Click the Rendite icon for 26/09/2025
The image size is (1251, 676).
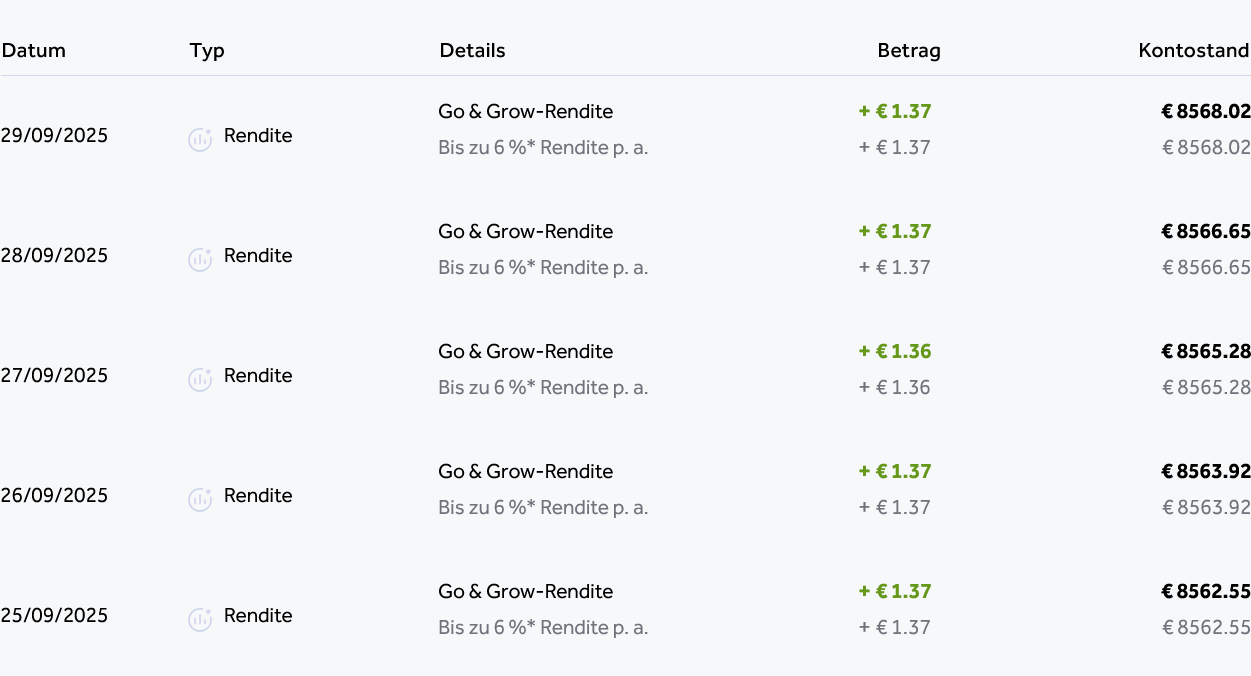pos(200,500)
